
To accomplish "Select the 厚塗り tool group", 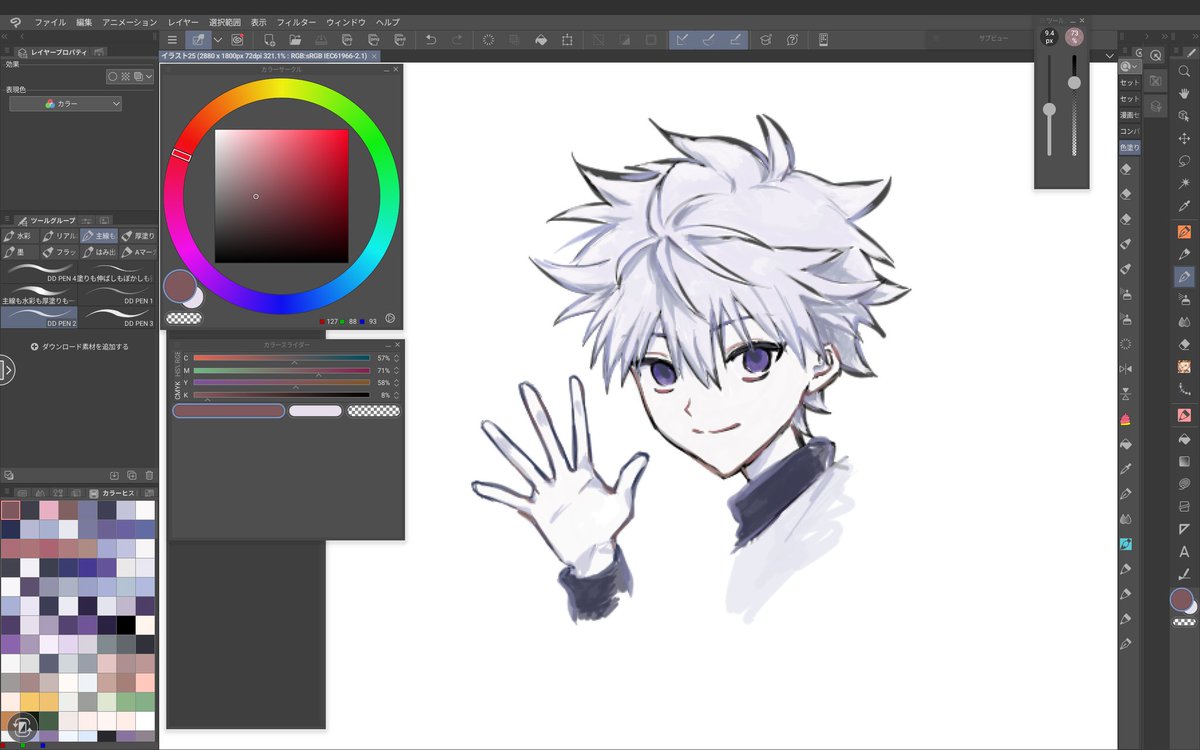I will pyautogui.click(x=138, y=236).
